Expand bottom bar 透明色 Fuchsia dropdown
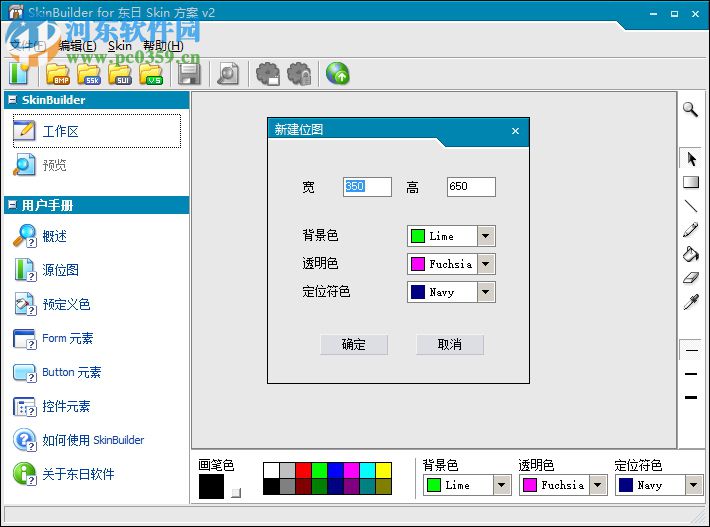This screenshot has height=527, width=710. [x=598, y=485]
